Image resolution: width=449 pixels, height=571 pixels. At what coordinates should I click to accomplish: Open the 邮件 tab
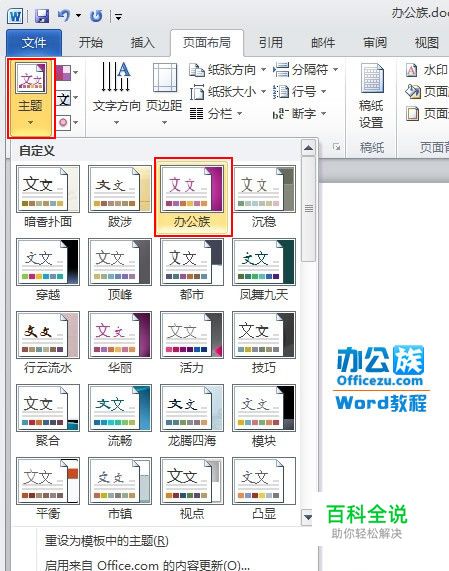[323, 43]
